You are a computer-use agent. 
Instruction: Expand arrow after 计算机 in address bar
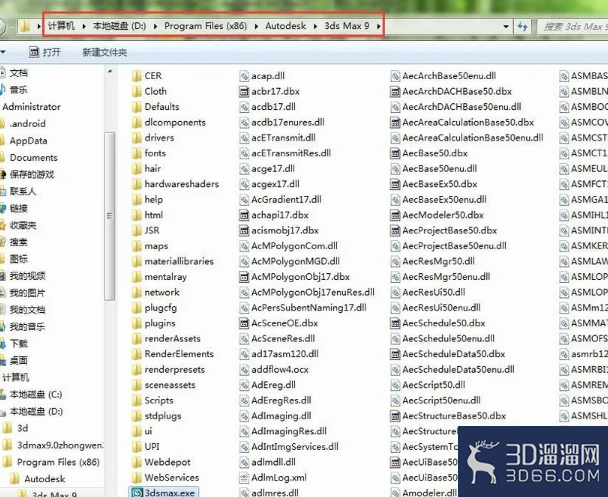pos(84,26)
